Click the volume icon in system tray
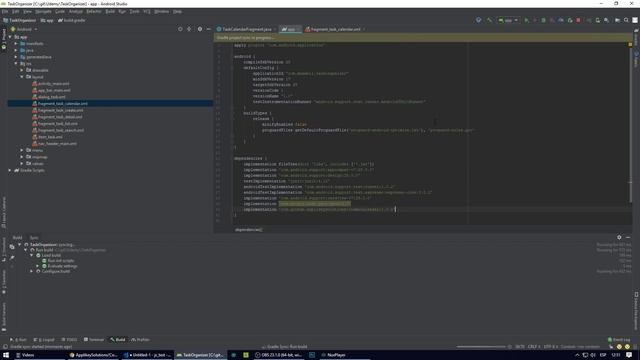This screenshot has width=640, height=360. (x=593, y=355)
